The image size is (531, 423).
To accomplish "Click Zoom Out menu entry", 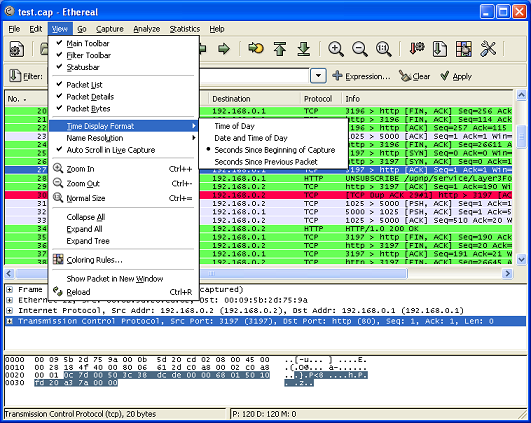I will tap(123, 183).
